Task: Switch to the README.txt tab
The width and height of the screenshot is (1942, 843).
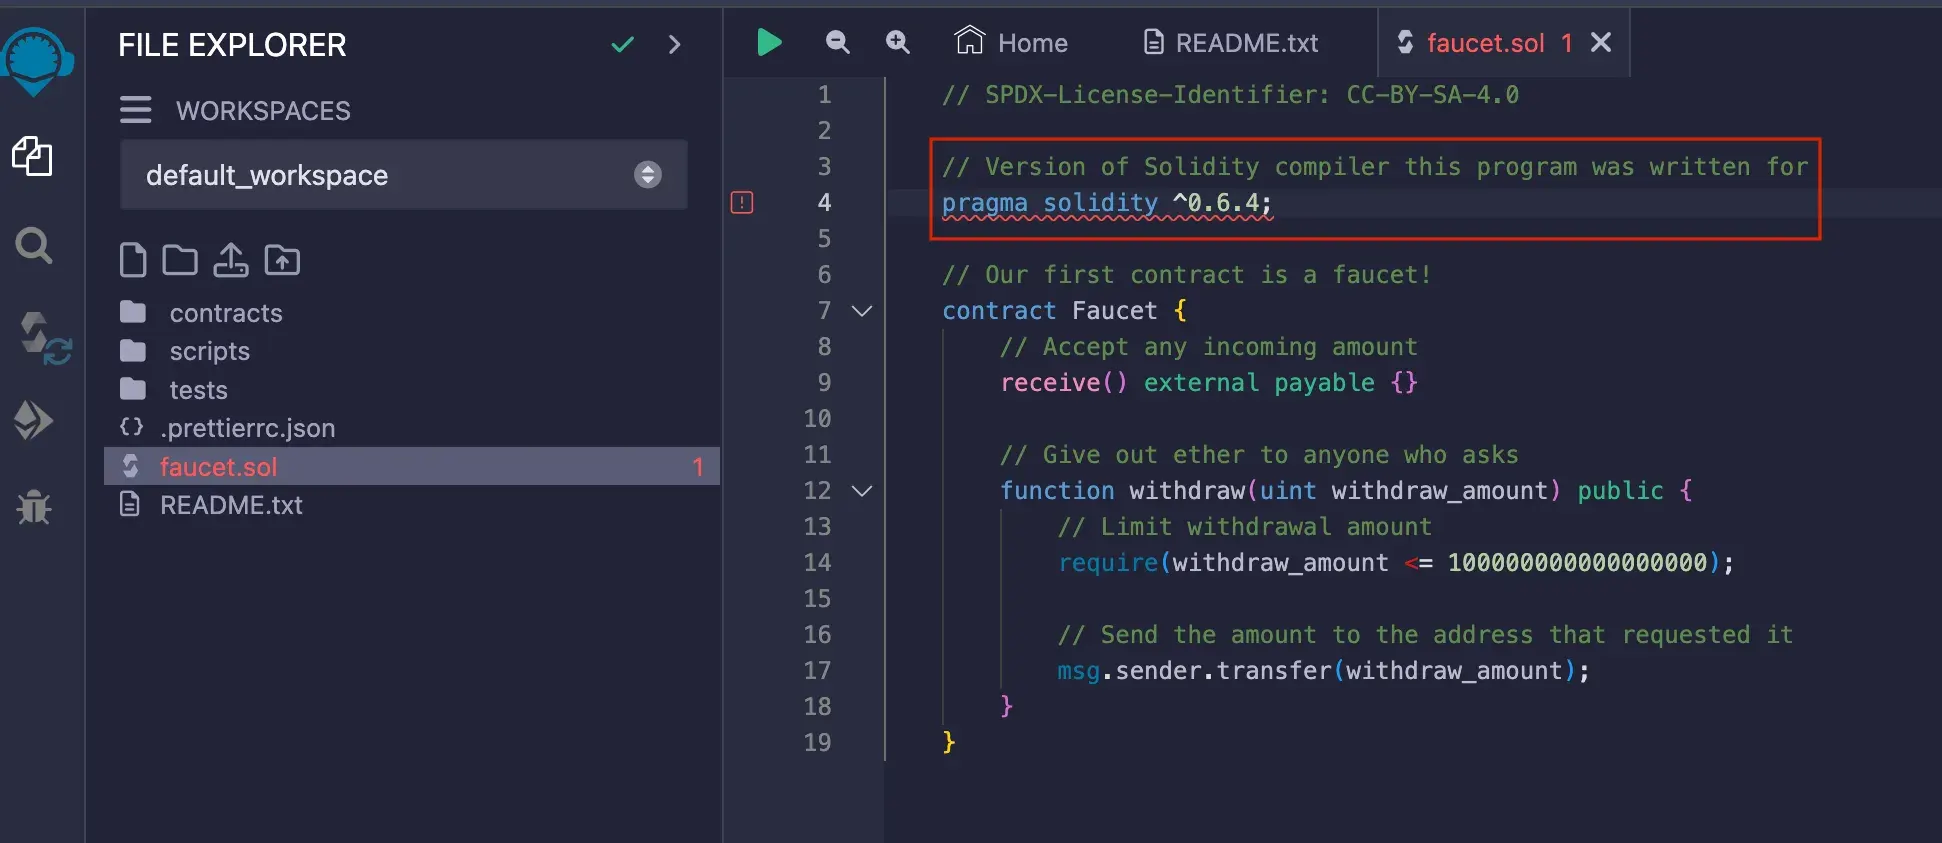Action: 1231,42
